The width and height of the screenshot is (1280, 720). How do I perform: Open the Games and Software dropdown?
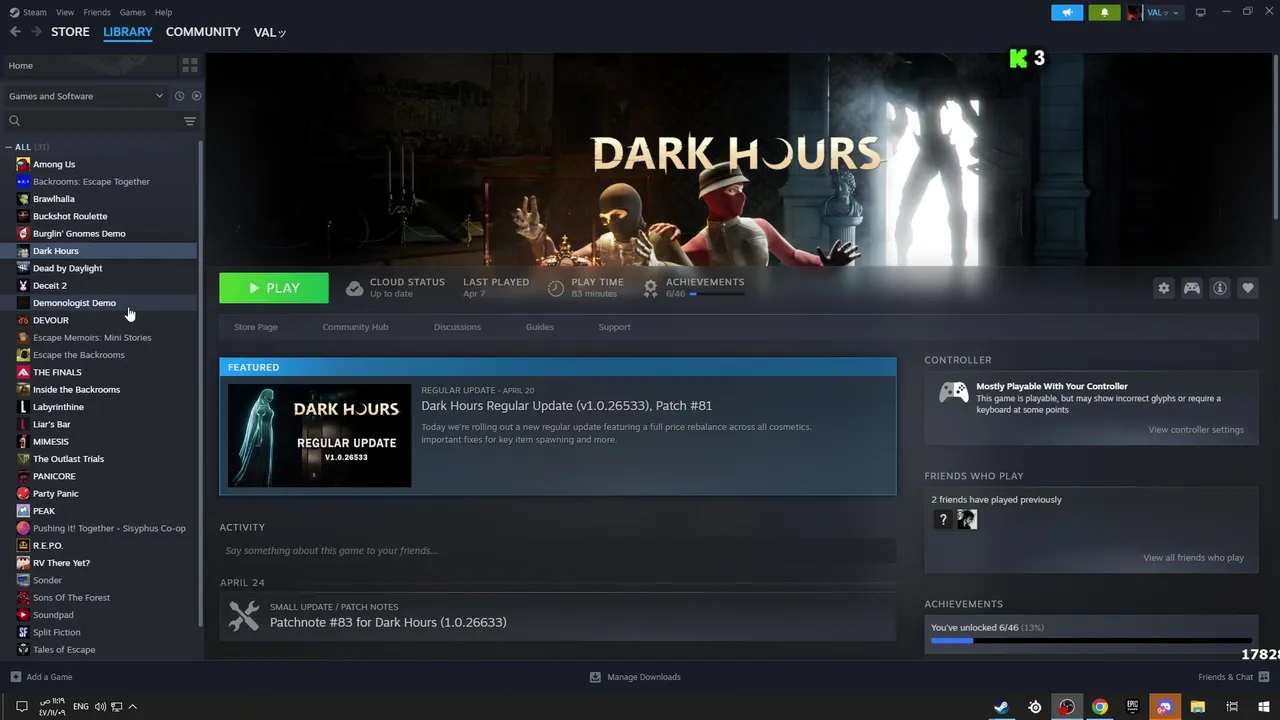(85, 96)
